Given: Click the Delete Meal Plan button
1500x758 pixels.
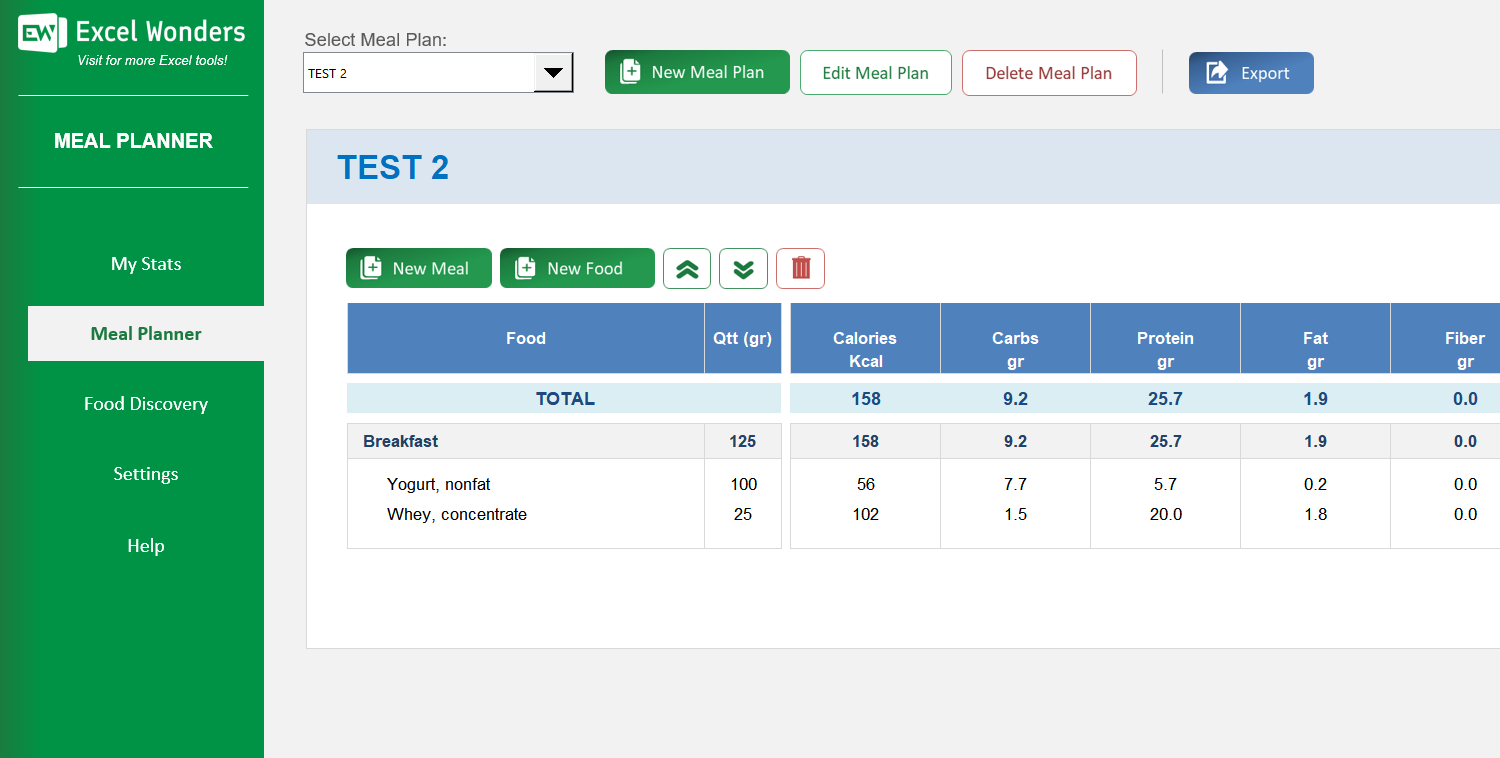Looking at the screenshot, I should click(x=1048, y=72).
